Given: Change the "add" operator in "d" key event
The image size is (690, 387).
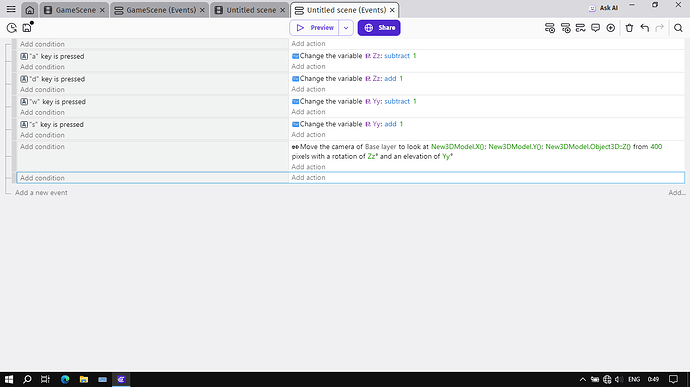Looking at the screenshot, I should [390, 79].
